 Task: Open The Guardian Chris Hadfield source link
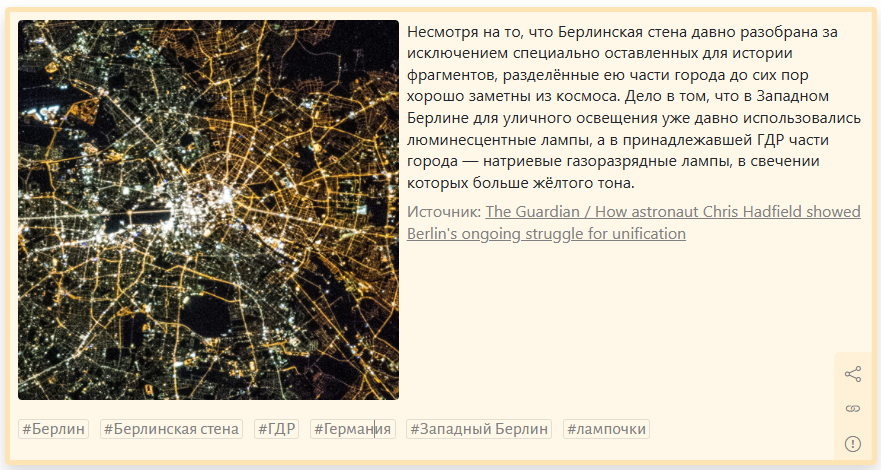tap(634, 222)
